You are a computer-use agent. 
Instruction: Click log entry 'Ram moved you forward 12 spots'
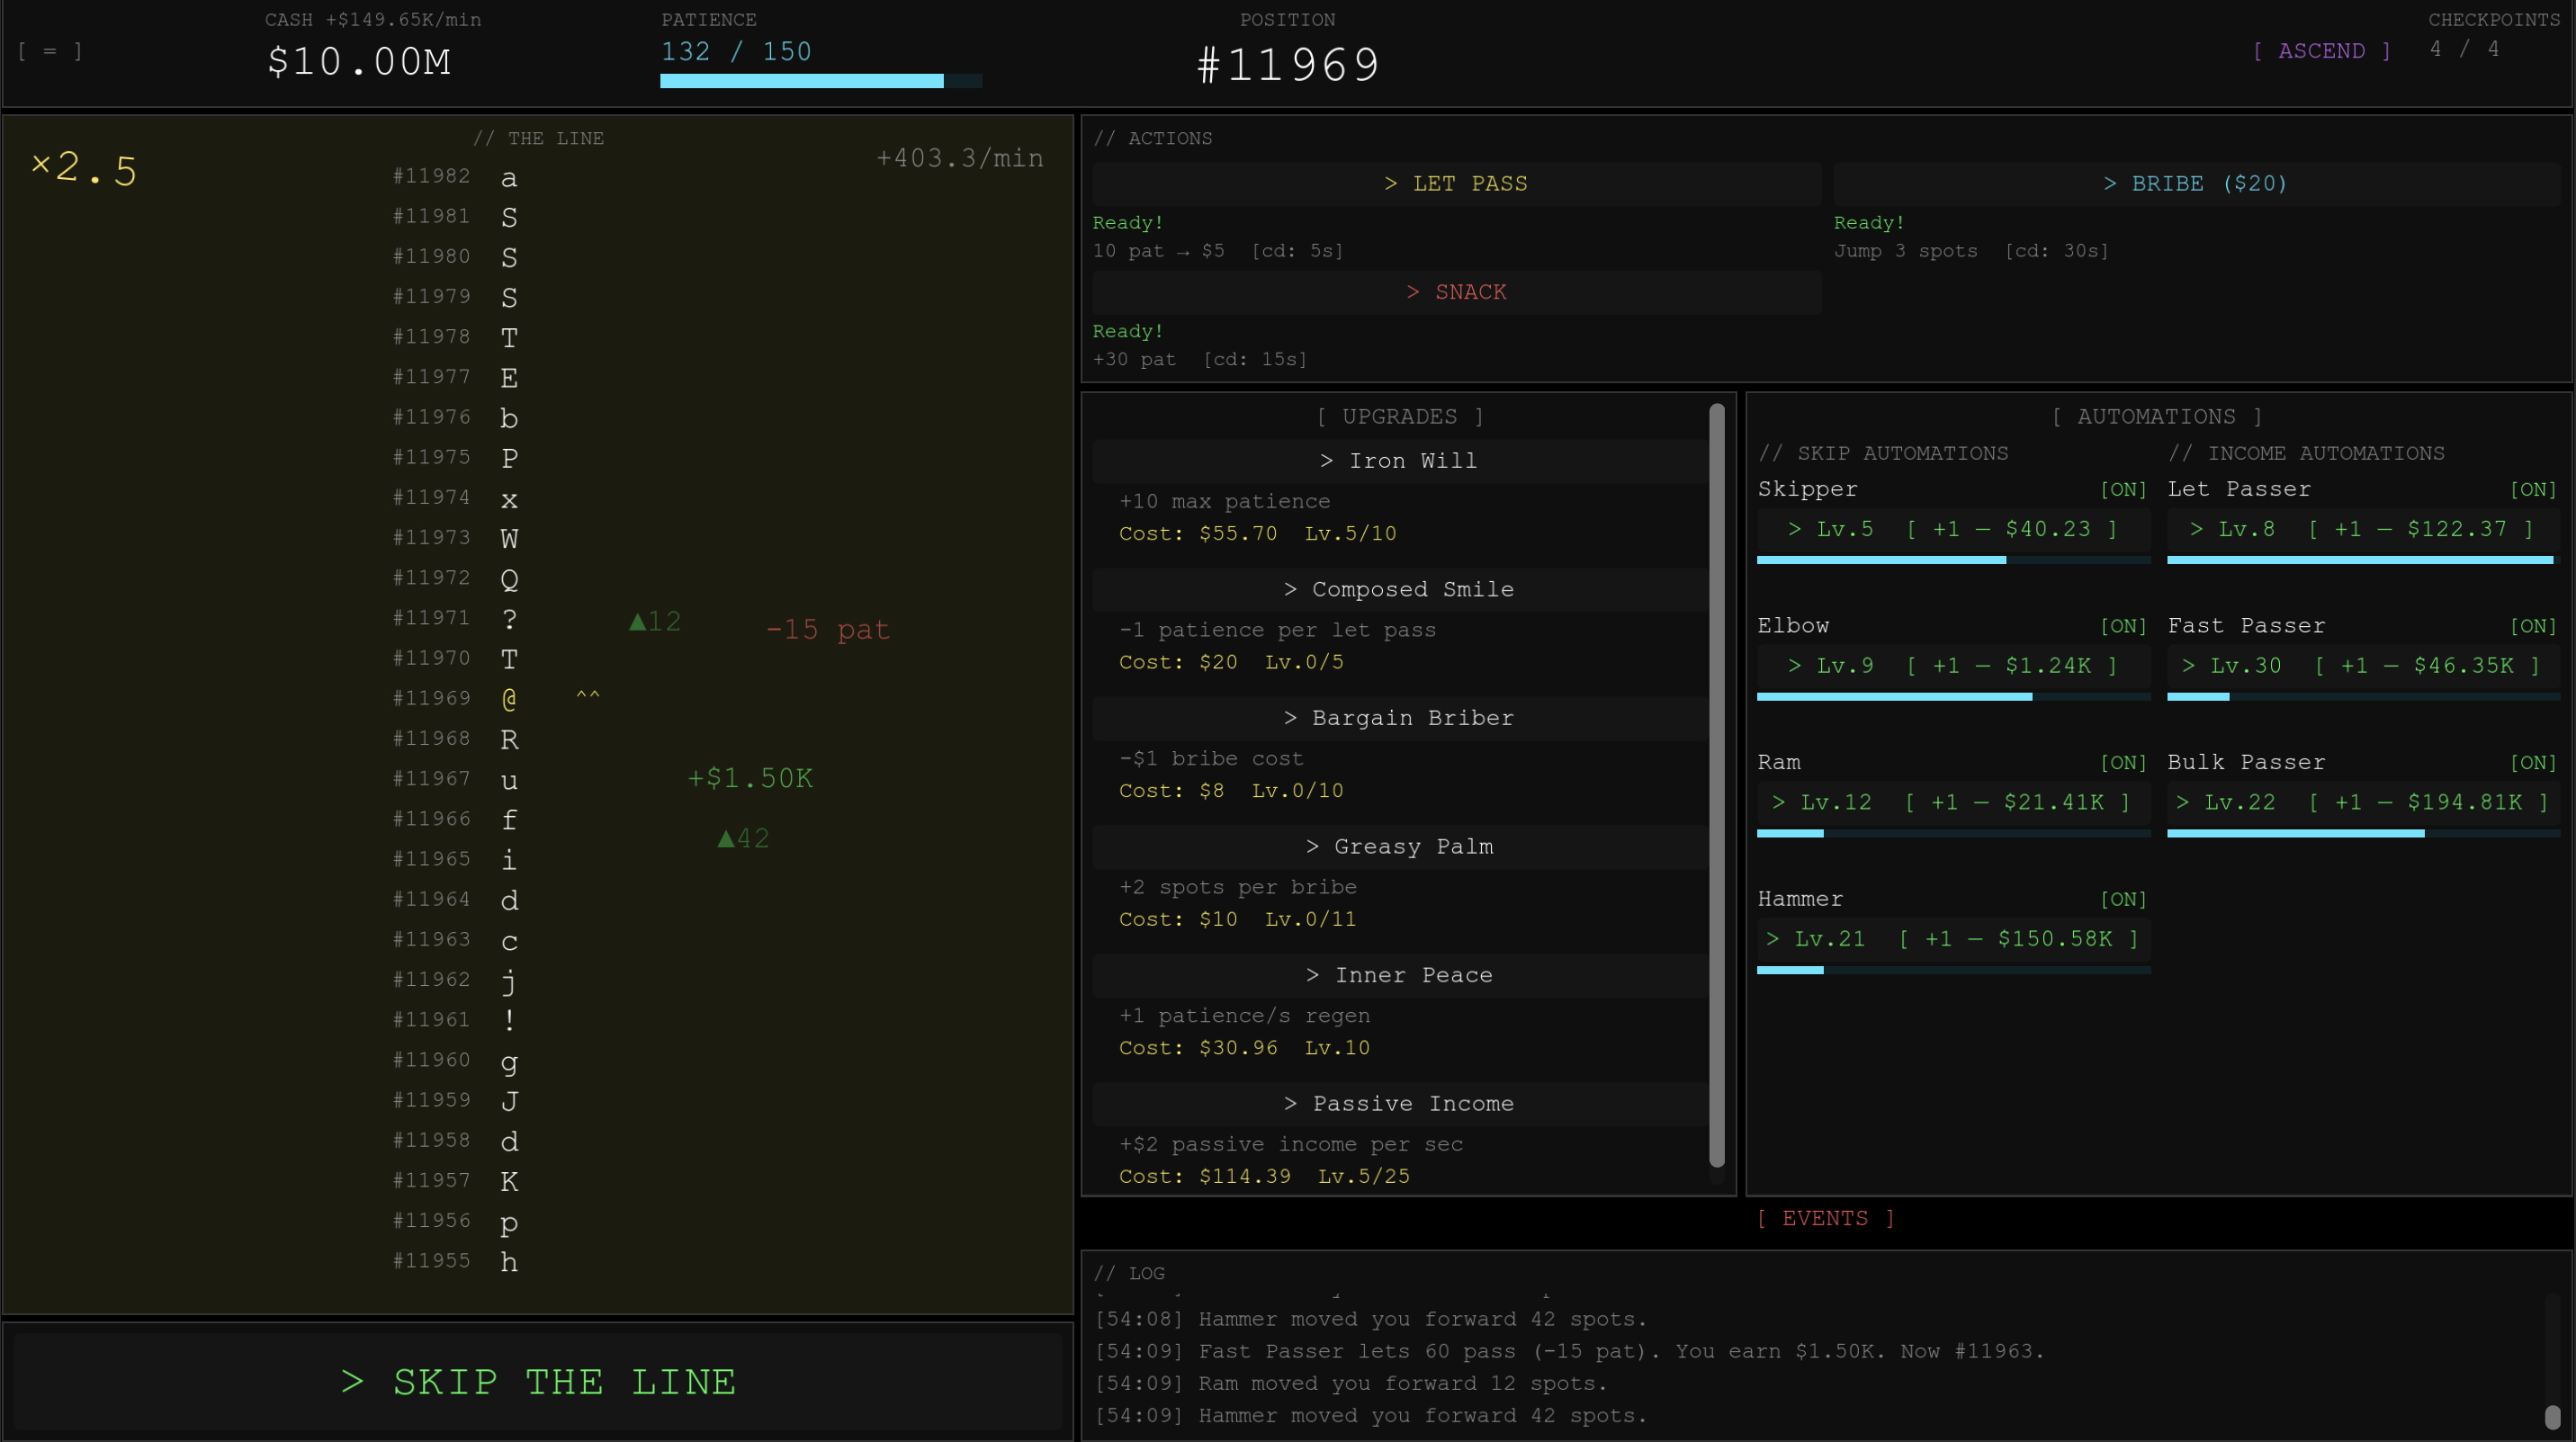1351,1383
